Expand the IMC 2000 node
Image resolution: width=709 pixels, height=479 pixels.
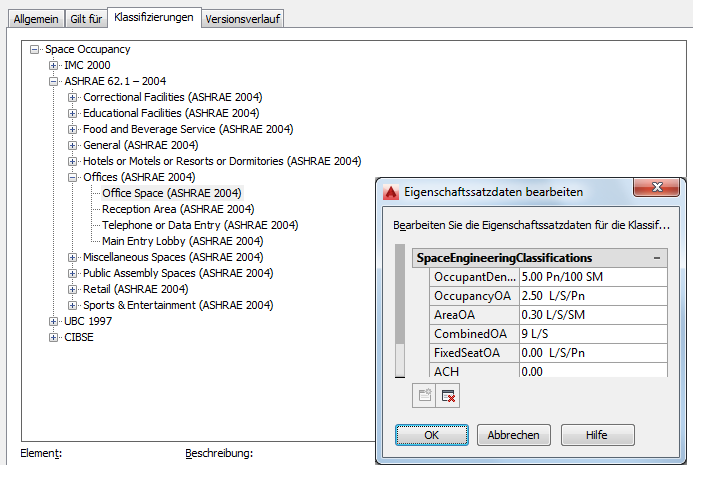(x=53, y=65)
